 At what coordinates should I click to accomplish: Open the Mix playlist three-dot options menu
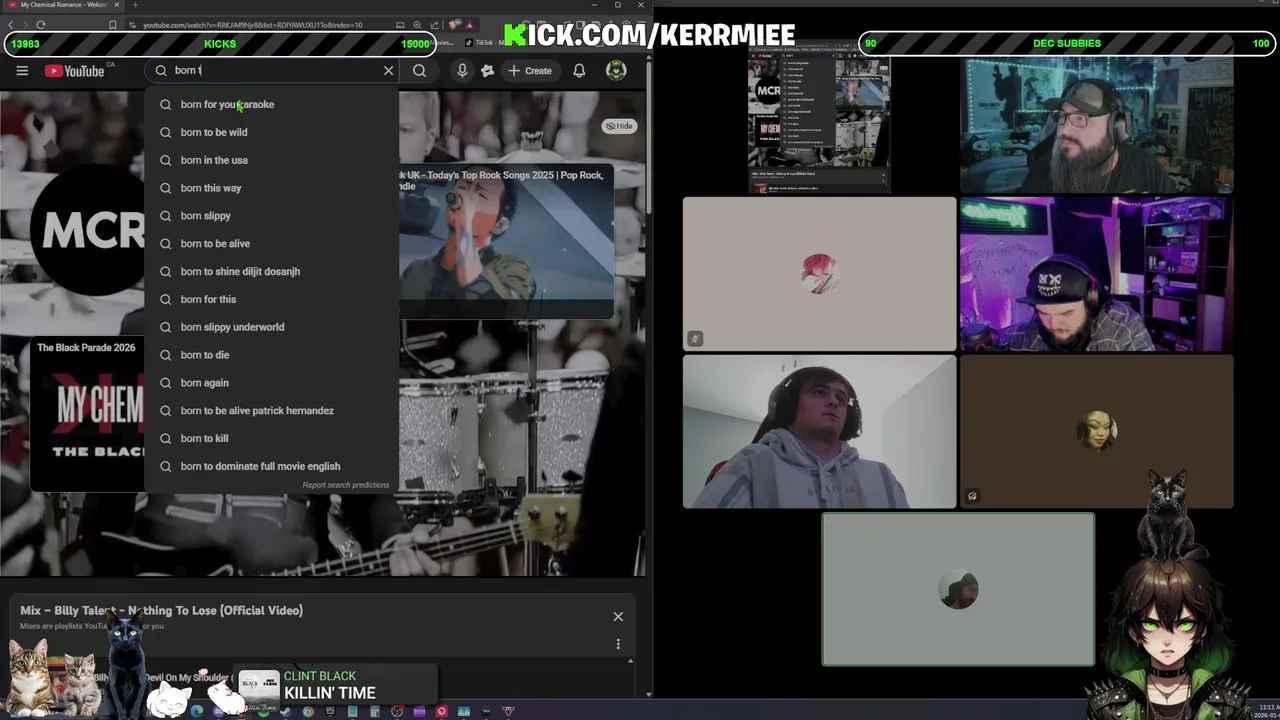[x=618, y=644]
